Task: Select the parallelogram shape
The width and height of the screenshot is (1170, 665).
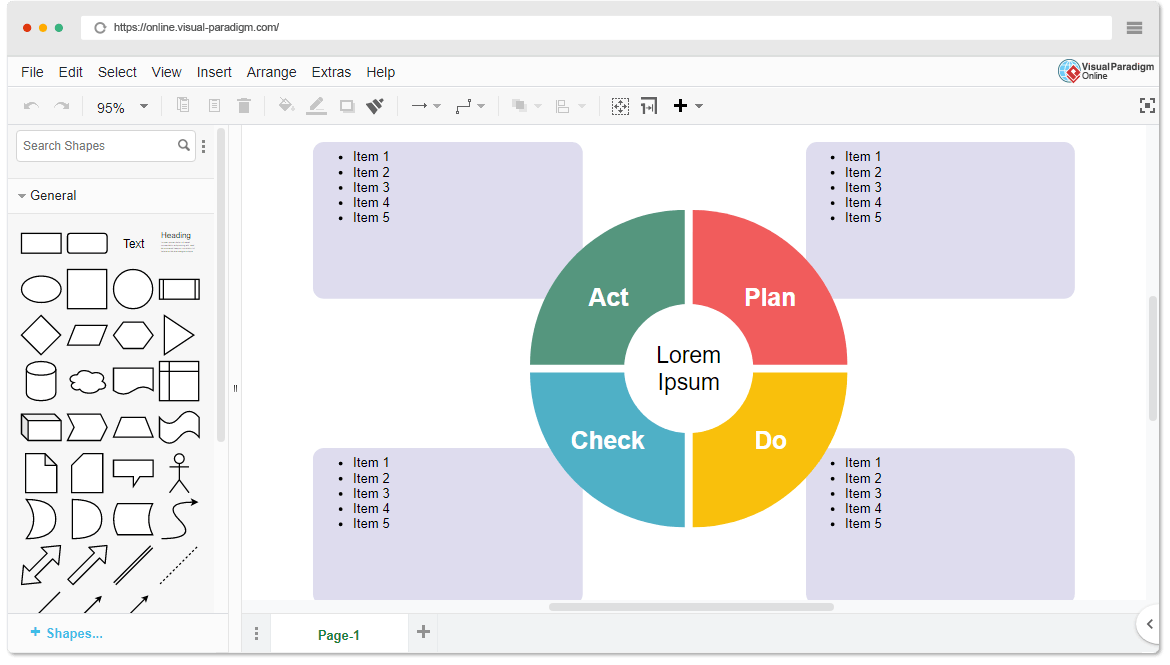Action: point(87,335)
